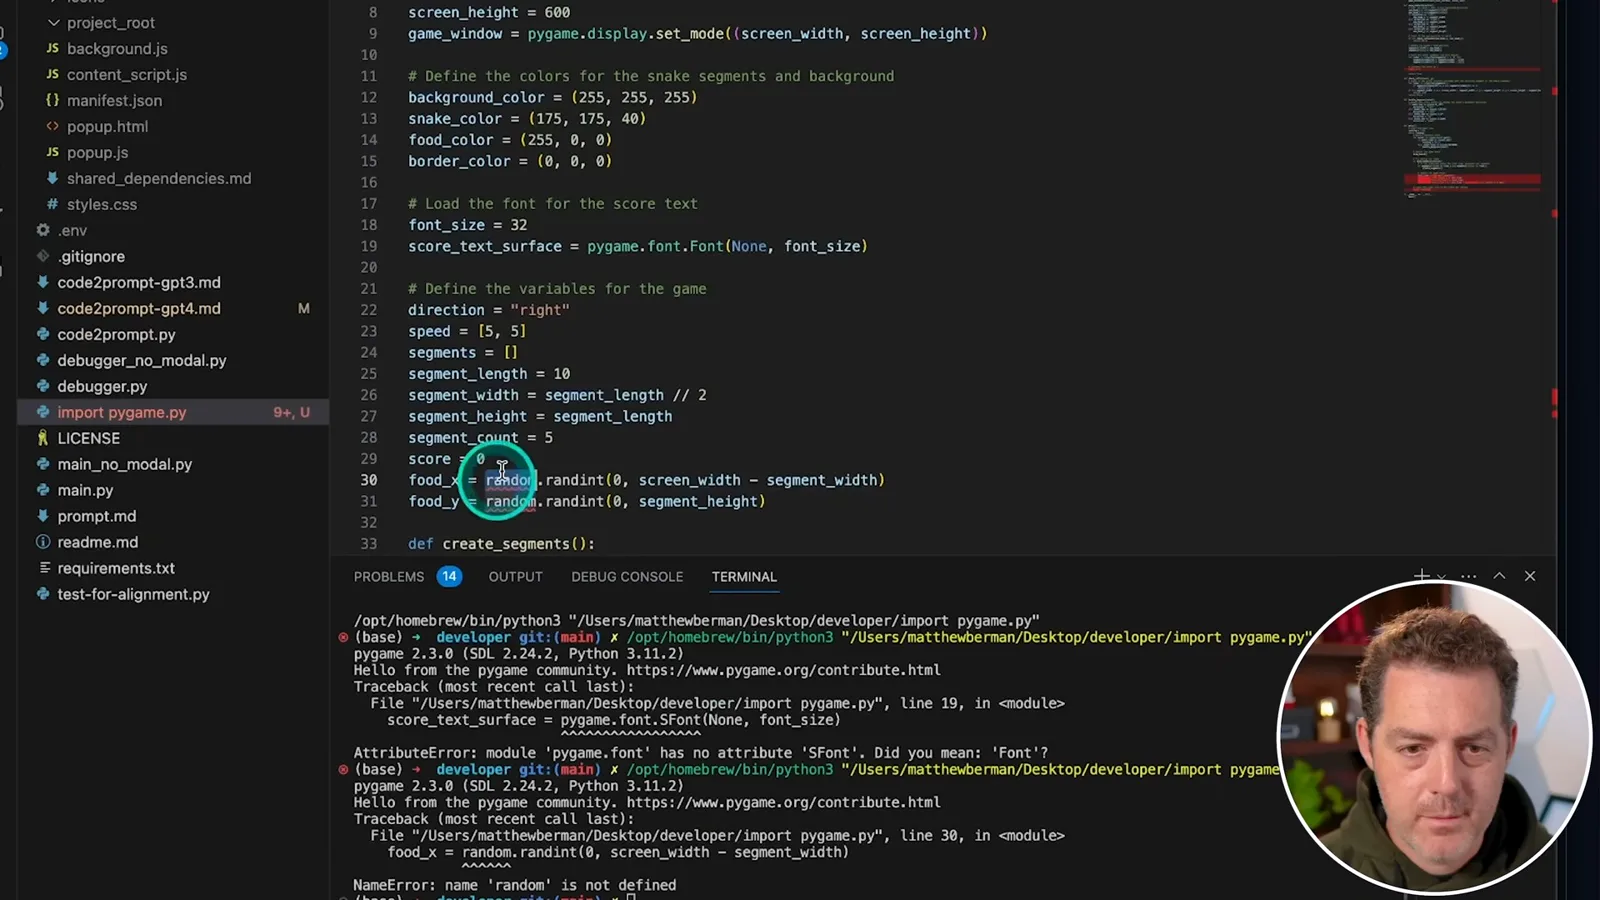Open code2prompt.py in the editor
The height and width of the screenshot is (900, 1600).
[116, 334]
